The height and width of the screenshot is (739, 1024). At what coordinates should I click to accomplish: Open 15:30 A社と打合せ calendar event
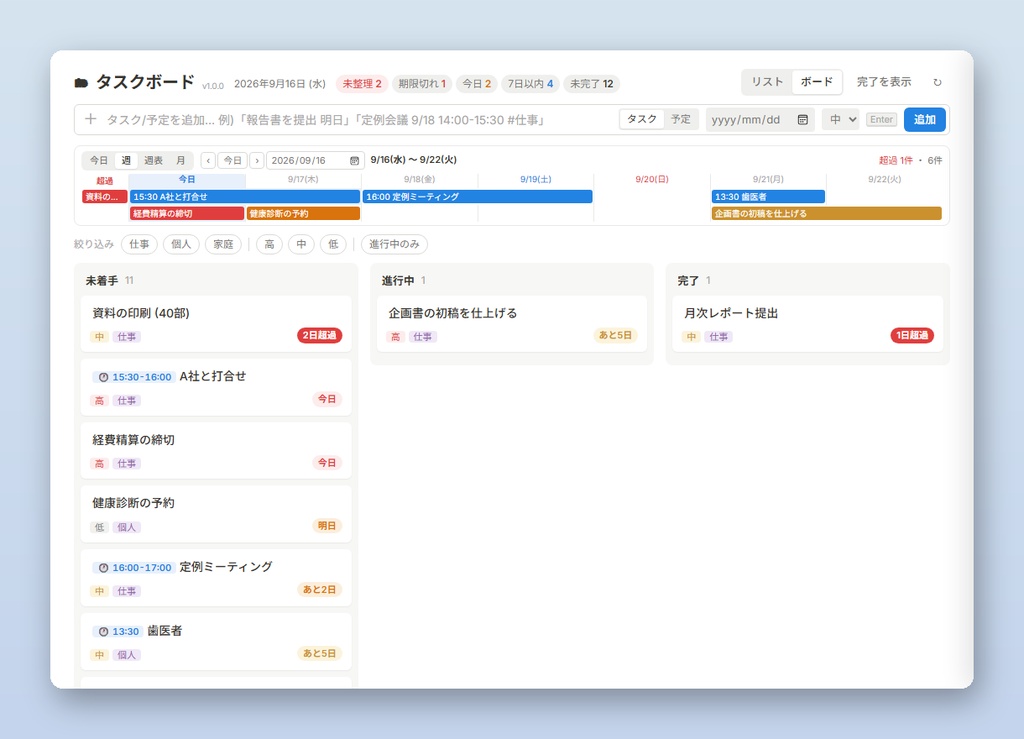245,197
